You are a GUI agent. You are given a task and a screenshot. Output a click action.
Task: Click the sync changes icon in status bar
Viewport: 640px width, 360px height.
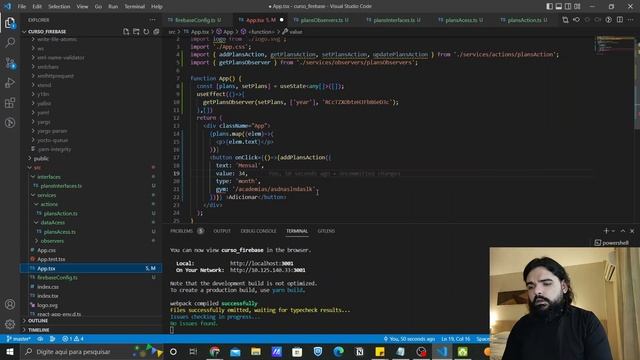click(x=40, y=339)
